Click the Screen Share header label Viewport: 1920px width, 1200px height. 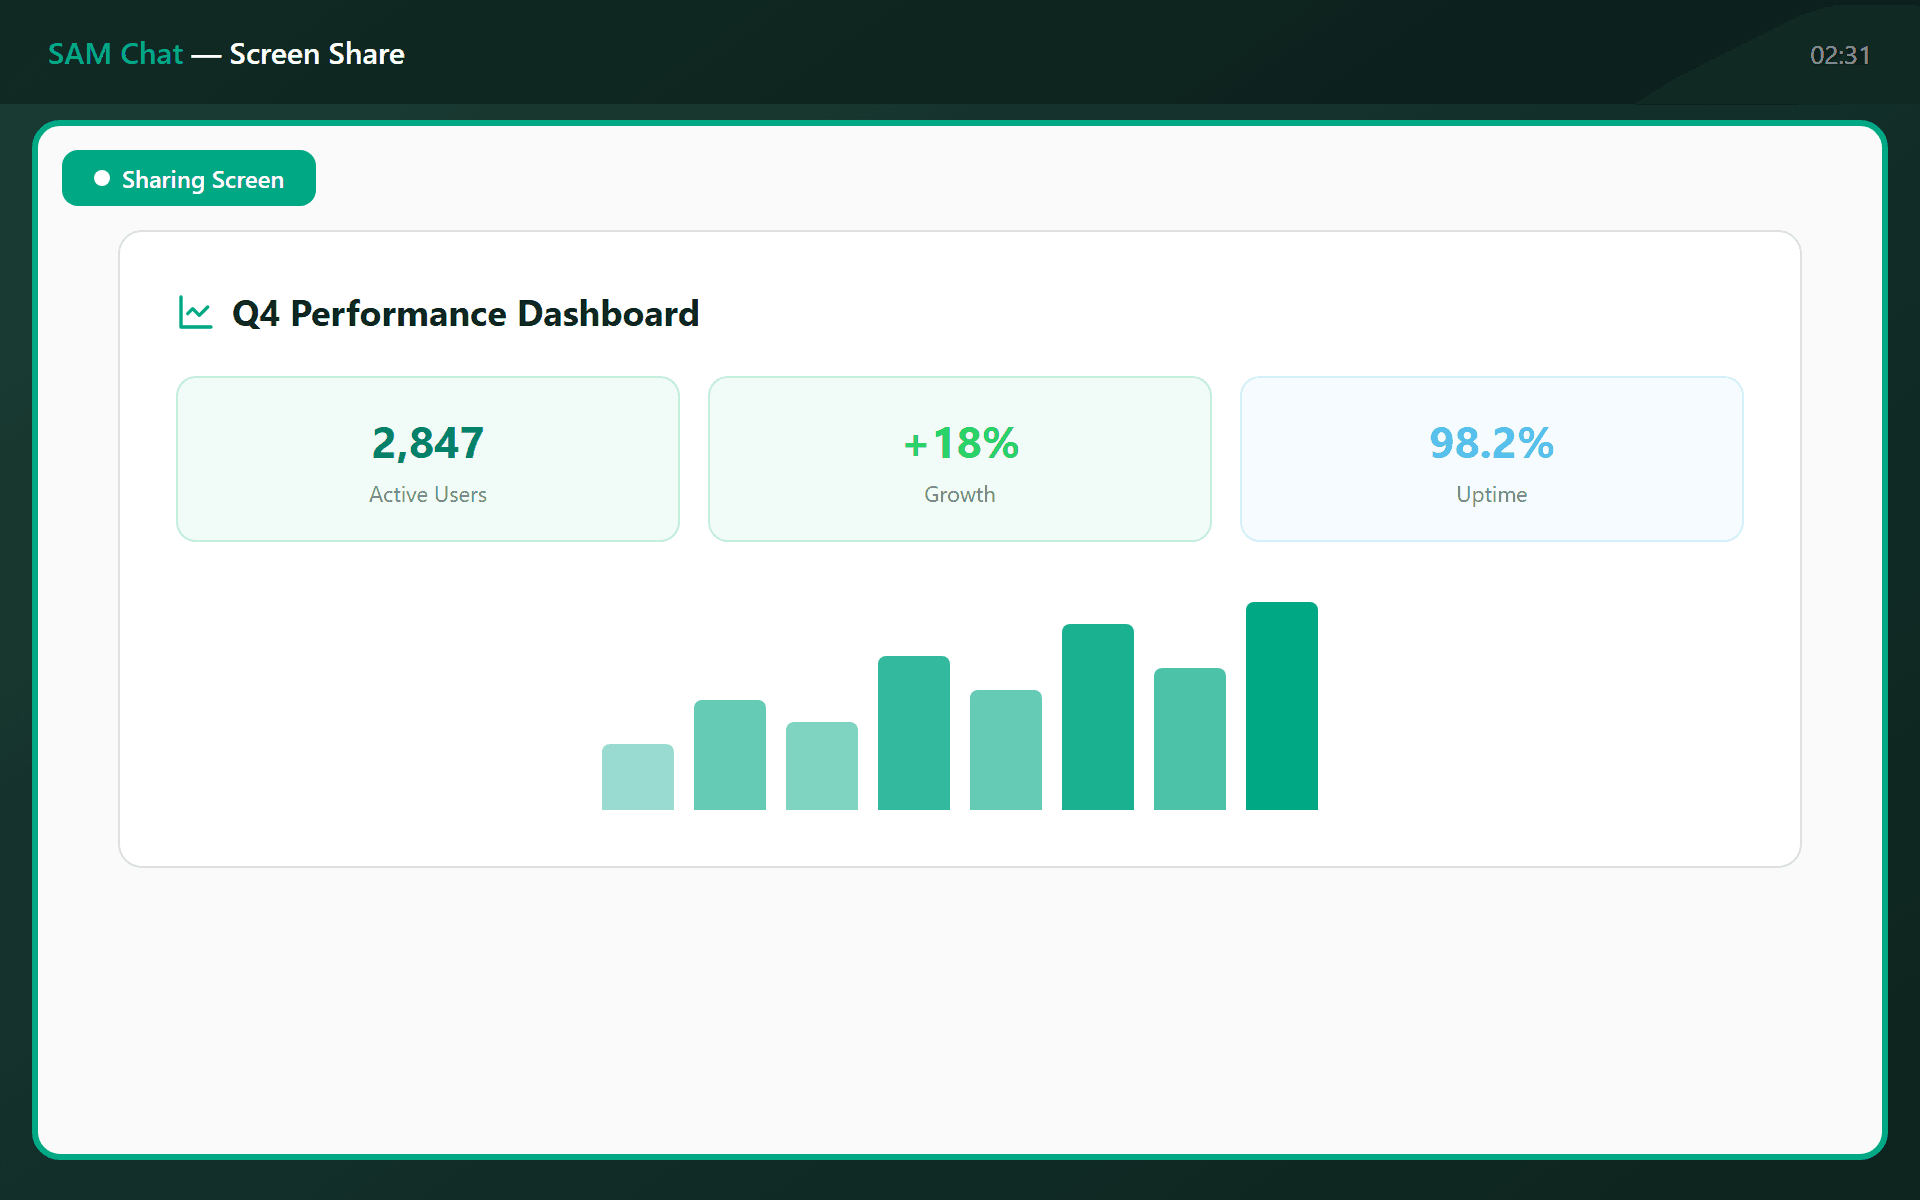coord(317,54)
